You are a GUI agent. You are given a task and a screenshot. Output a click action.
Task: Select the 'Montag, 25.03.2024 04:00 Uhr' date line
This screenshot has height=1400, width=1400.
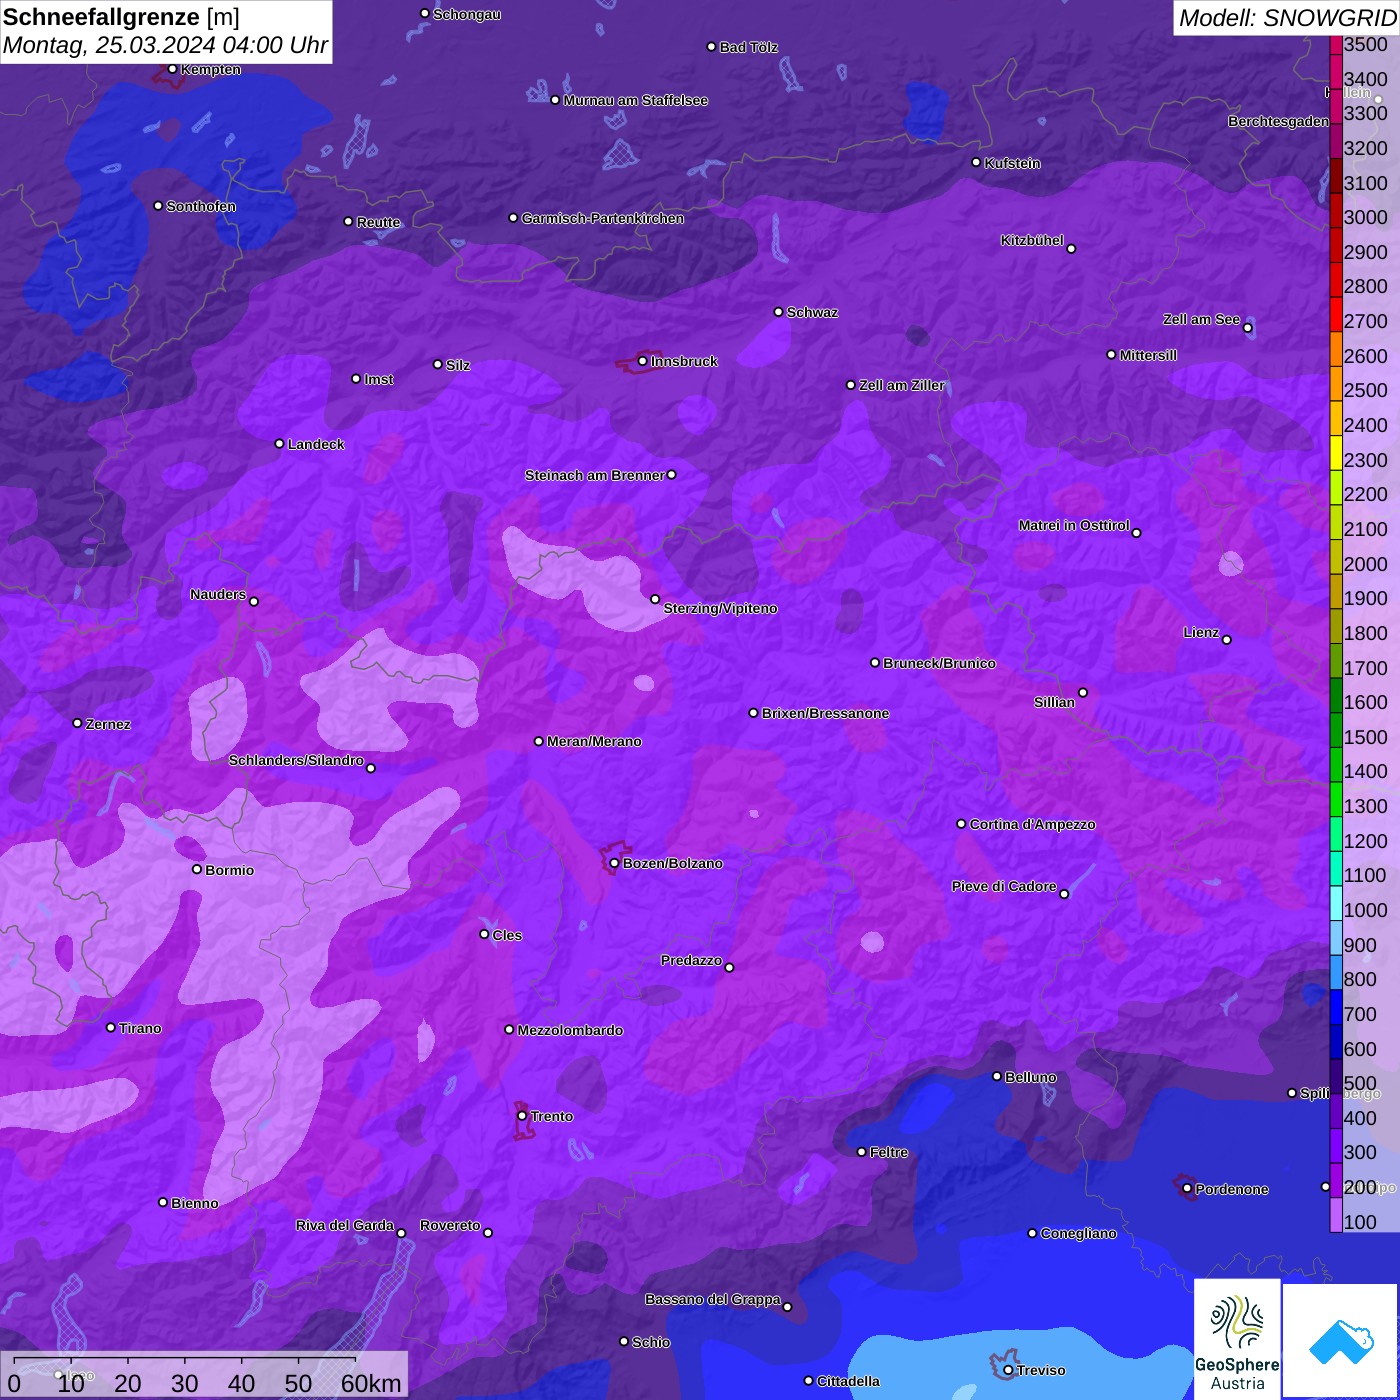click(x=165, y=45)
